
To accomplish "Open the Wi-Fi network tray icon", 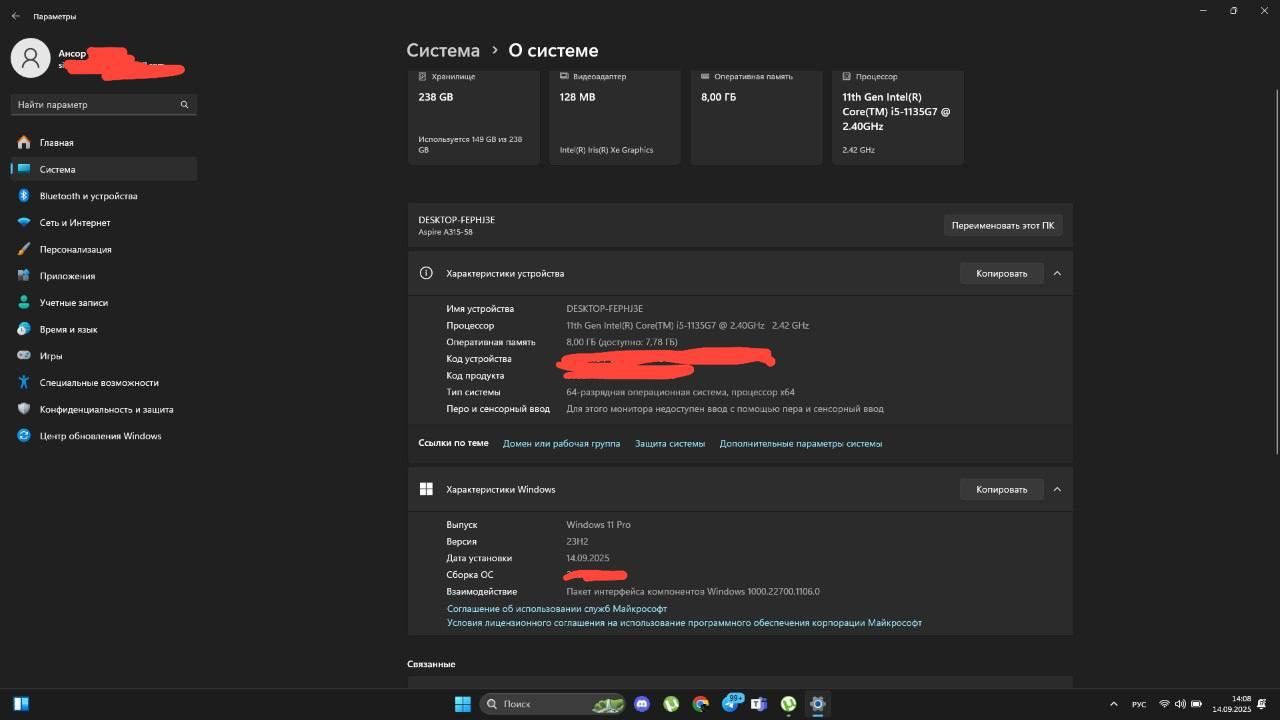I will [x=1164, y=704].
